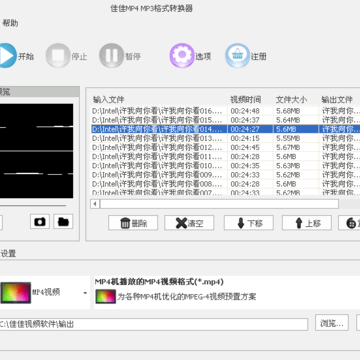360x360 pixels.
Task: Click the MP4视频 colorful format thumbnail
Action: [16, 293]
